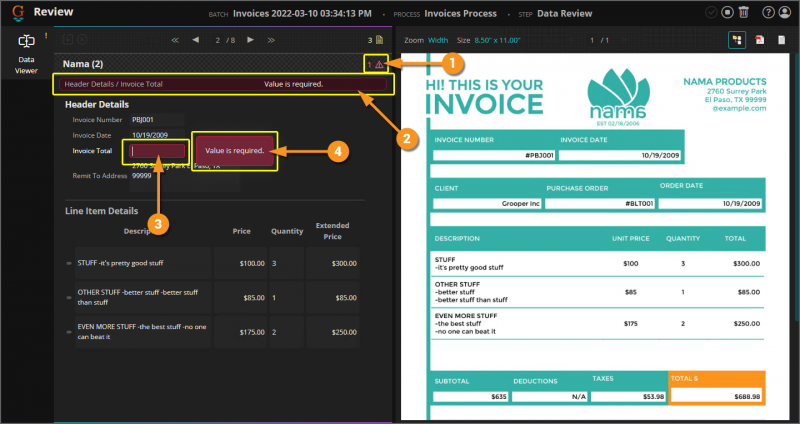The height and width of the screenshot is (424, 800).
Task: Click the $53.98 taxes value on the invoice
Action: click(654, 396)
